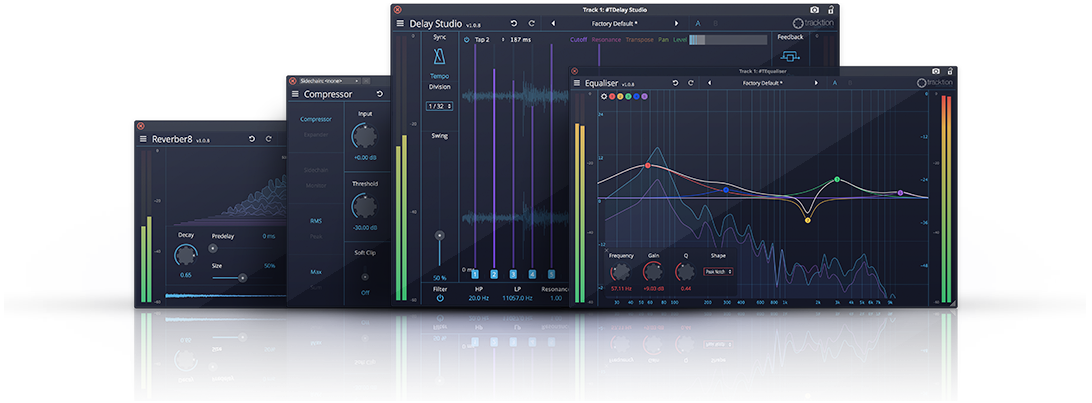Toggle the lock icon in Delay Studio title bar

[x=831, y=10]
